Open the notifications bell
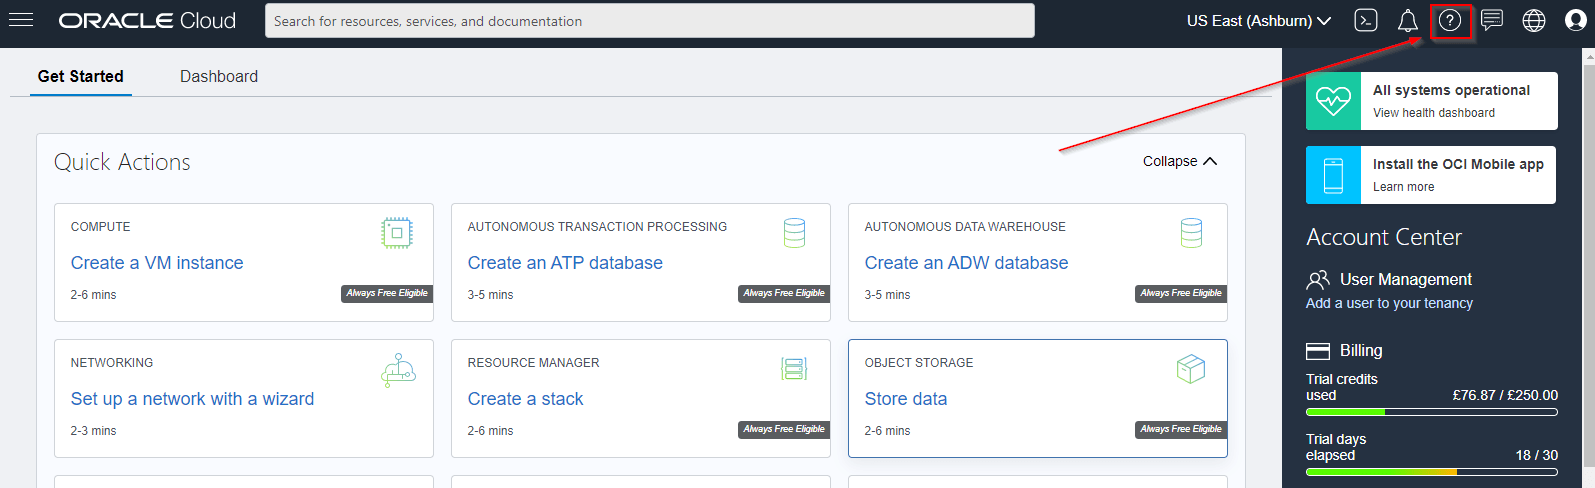This screenshot has width=1595, height=488. pos(1408,20)
